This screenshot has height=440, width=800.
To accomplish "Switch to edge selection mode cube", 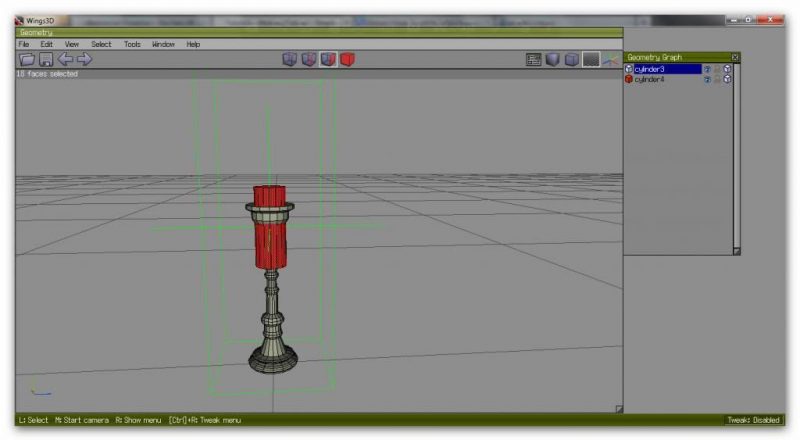I will pyautogui.click(x=309, y=60).
